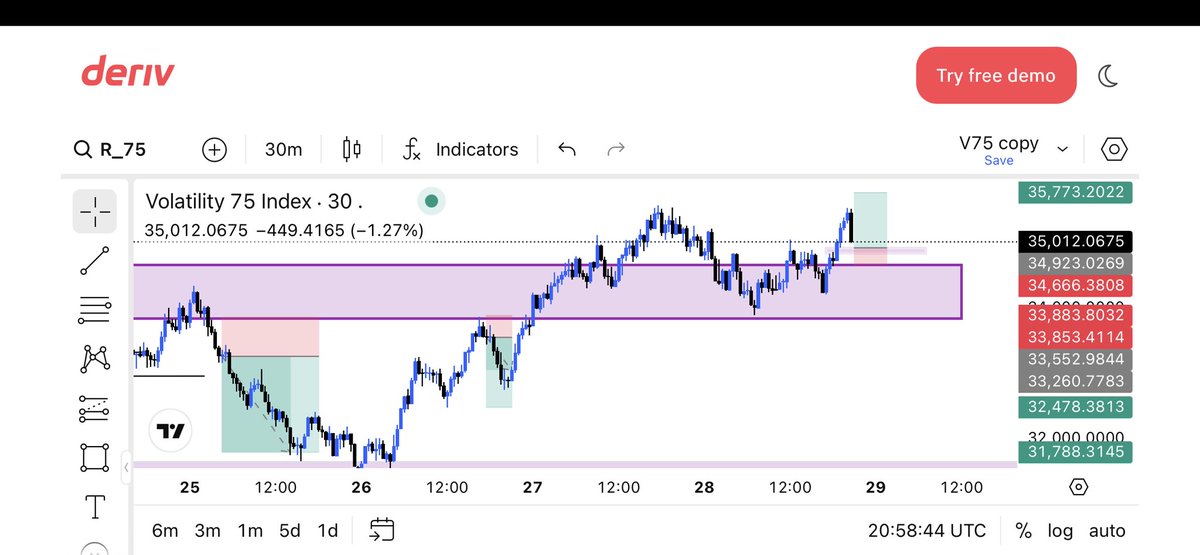Viewport: 1200px width, 555px height.
Task: Click the Deriv logo
Action: pyautogui.click(x=128, y=73)
